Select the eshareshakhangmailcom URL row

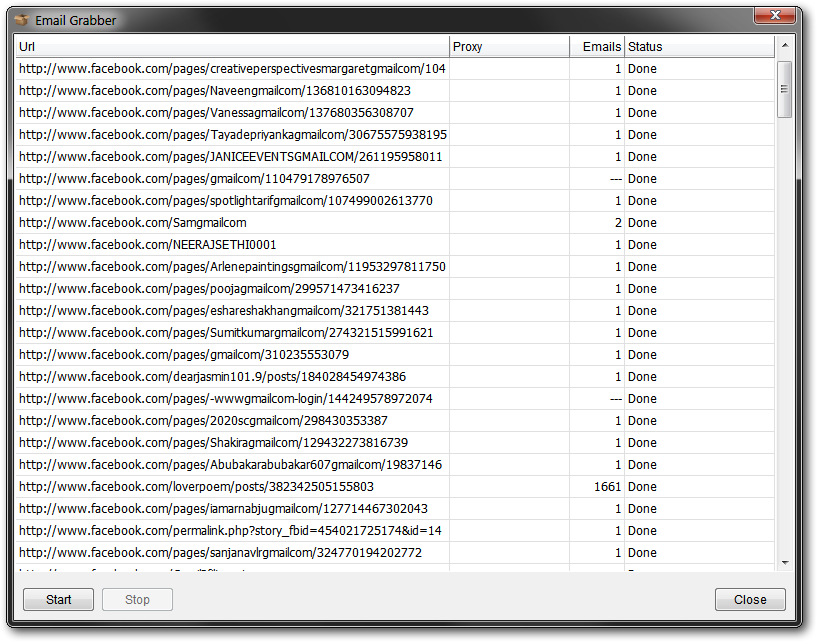395,311
